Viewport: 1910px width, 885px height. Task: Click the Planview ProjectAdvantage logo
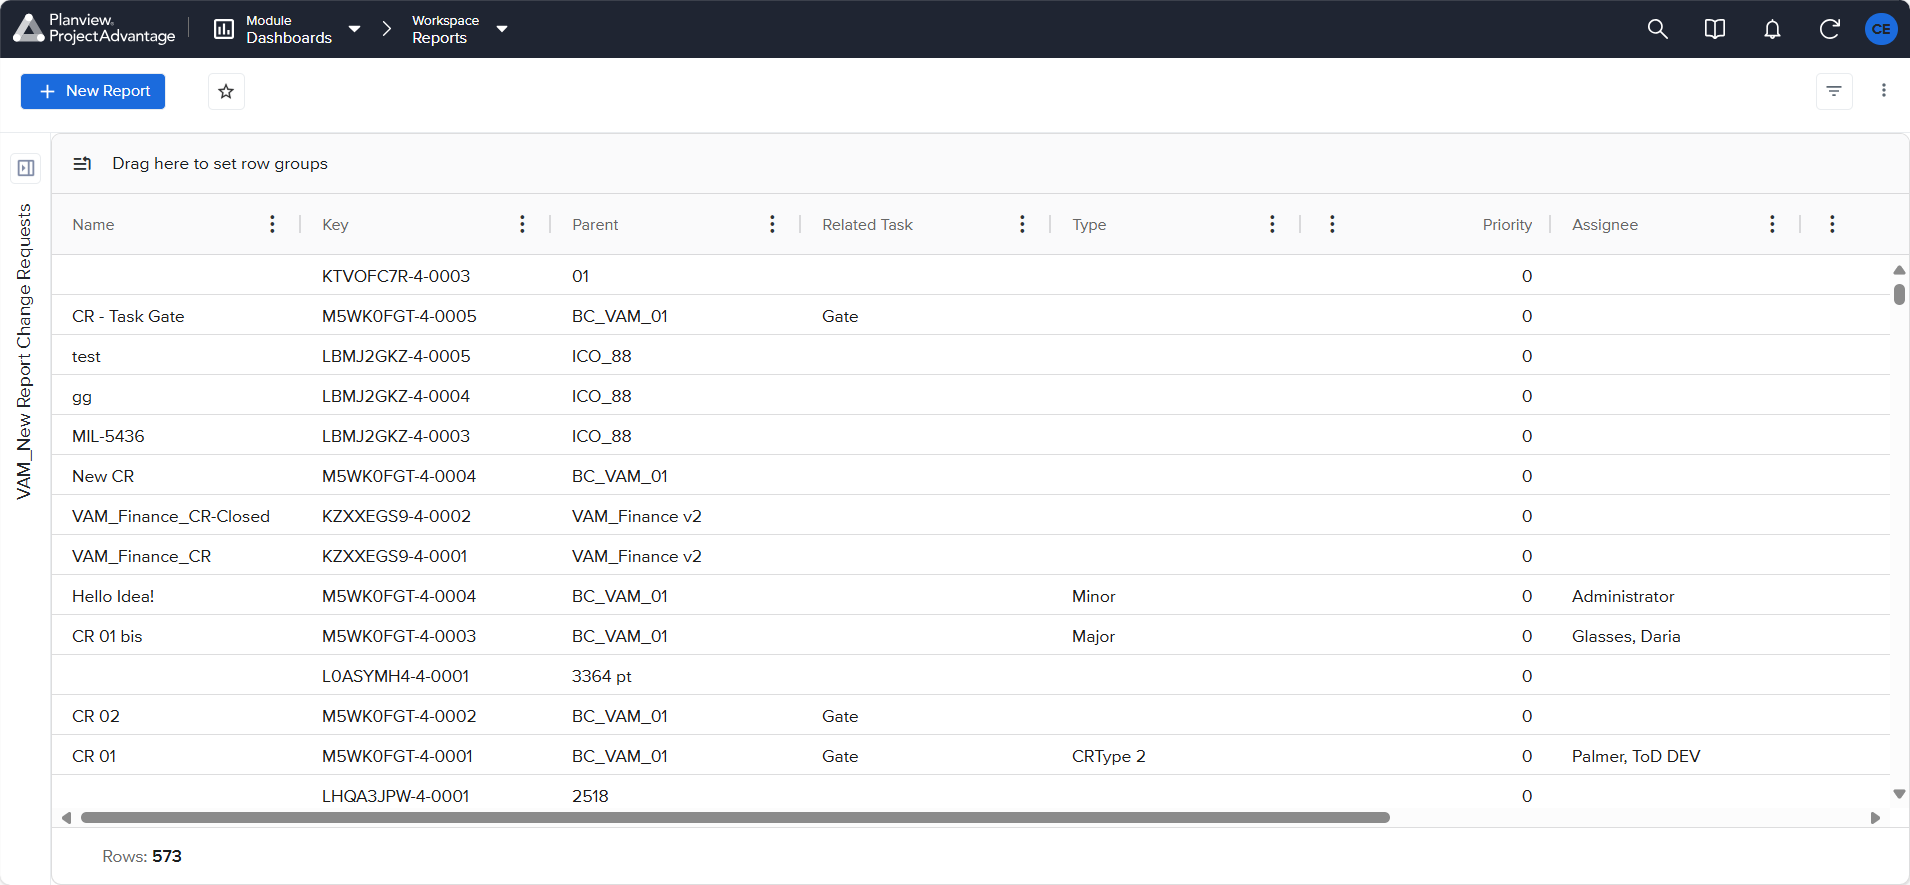tap(95, 29)
